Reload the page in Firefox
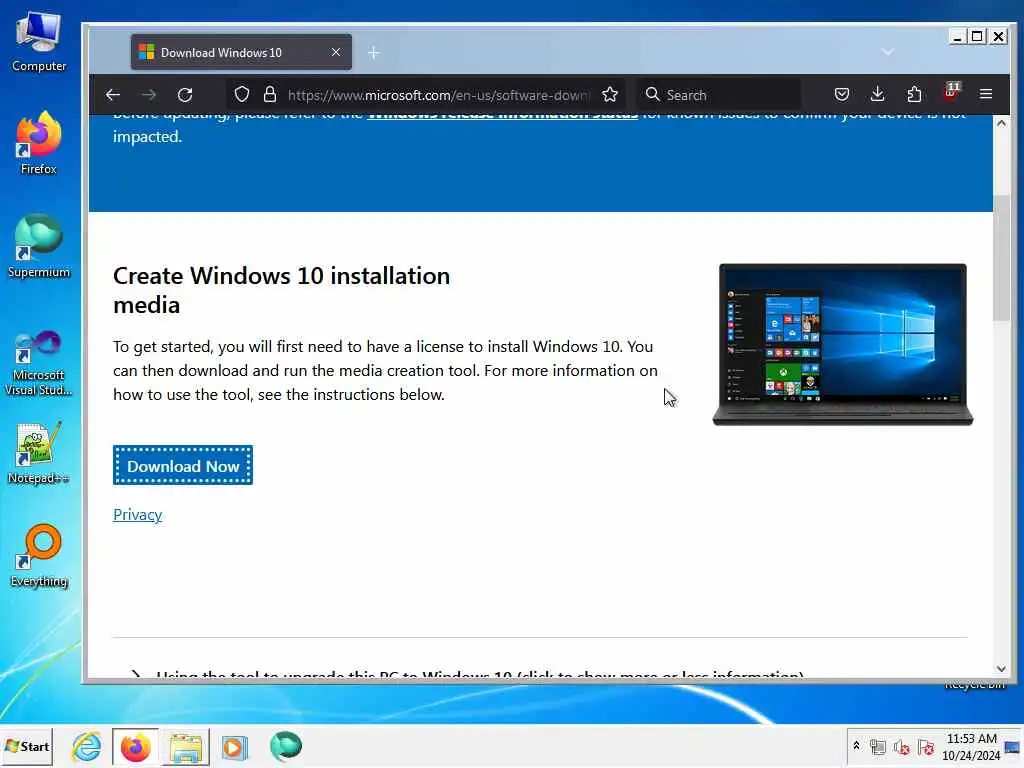 coord(185,95)
